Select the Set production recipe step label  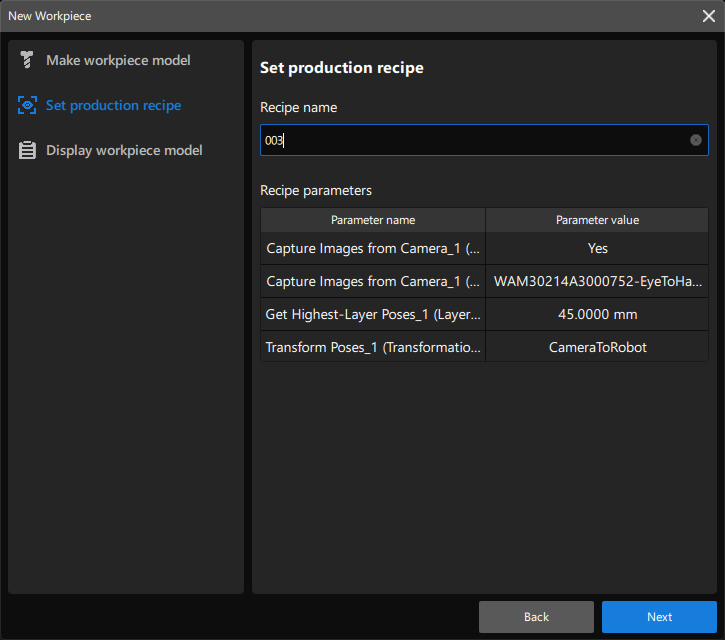[x=113, y=106]
